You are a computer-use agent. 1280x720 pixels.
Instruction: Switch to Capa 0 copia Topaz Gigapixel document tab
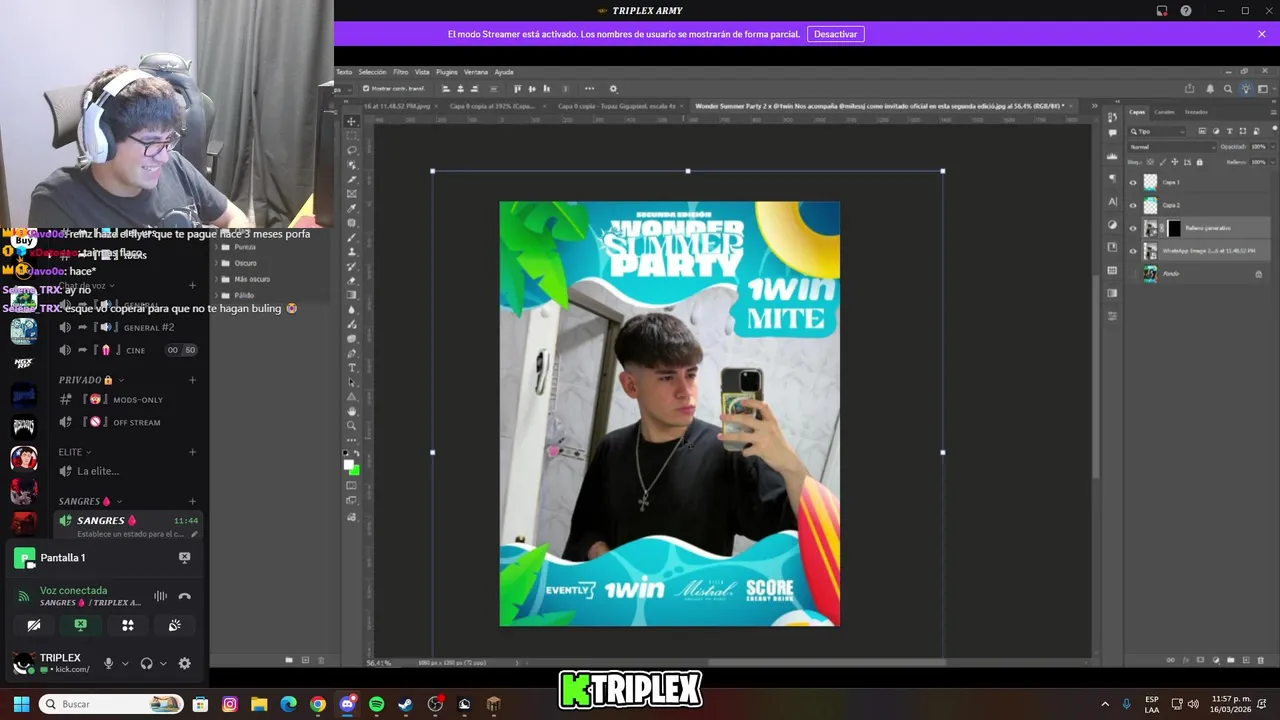[x=618, y=105]
